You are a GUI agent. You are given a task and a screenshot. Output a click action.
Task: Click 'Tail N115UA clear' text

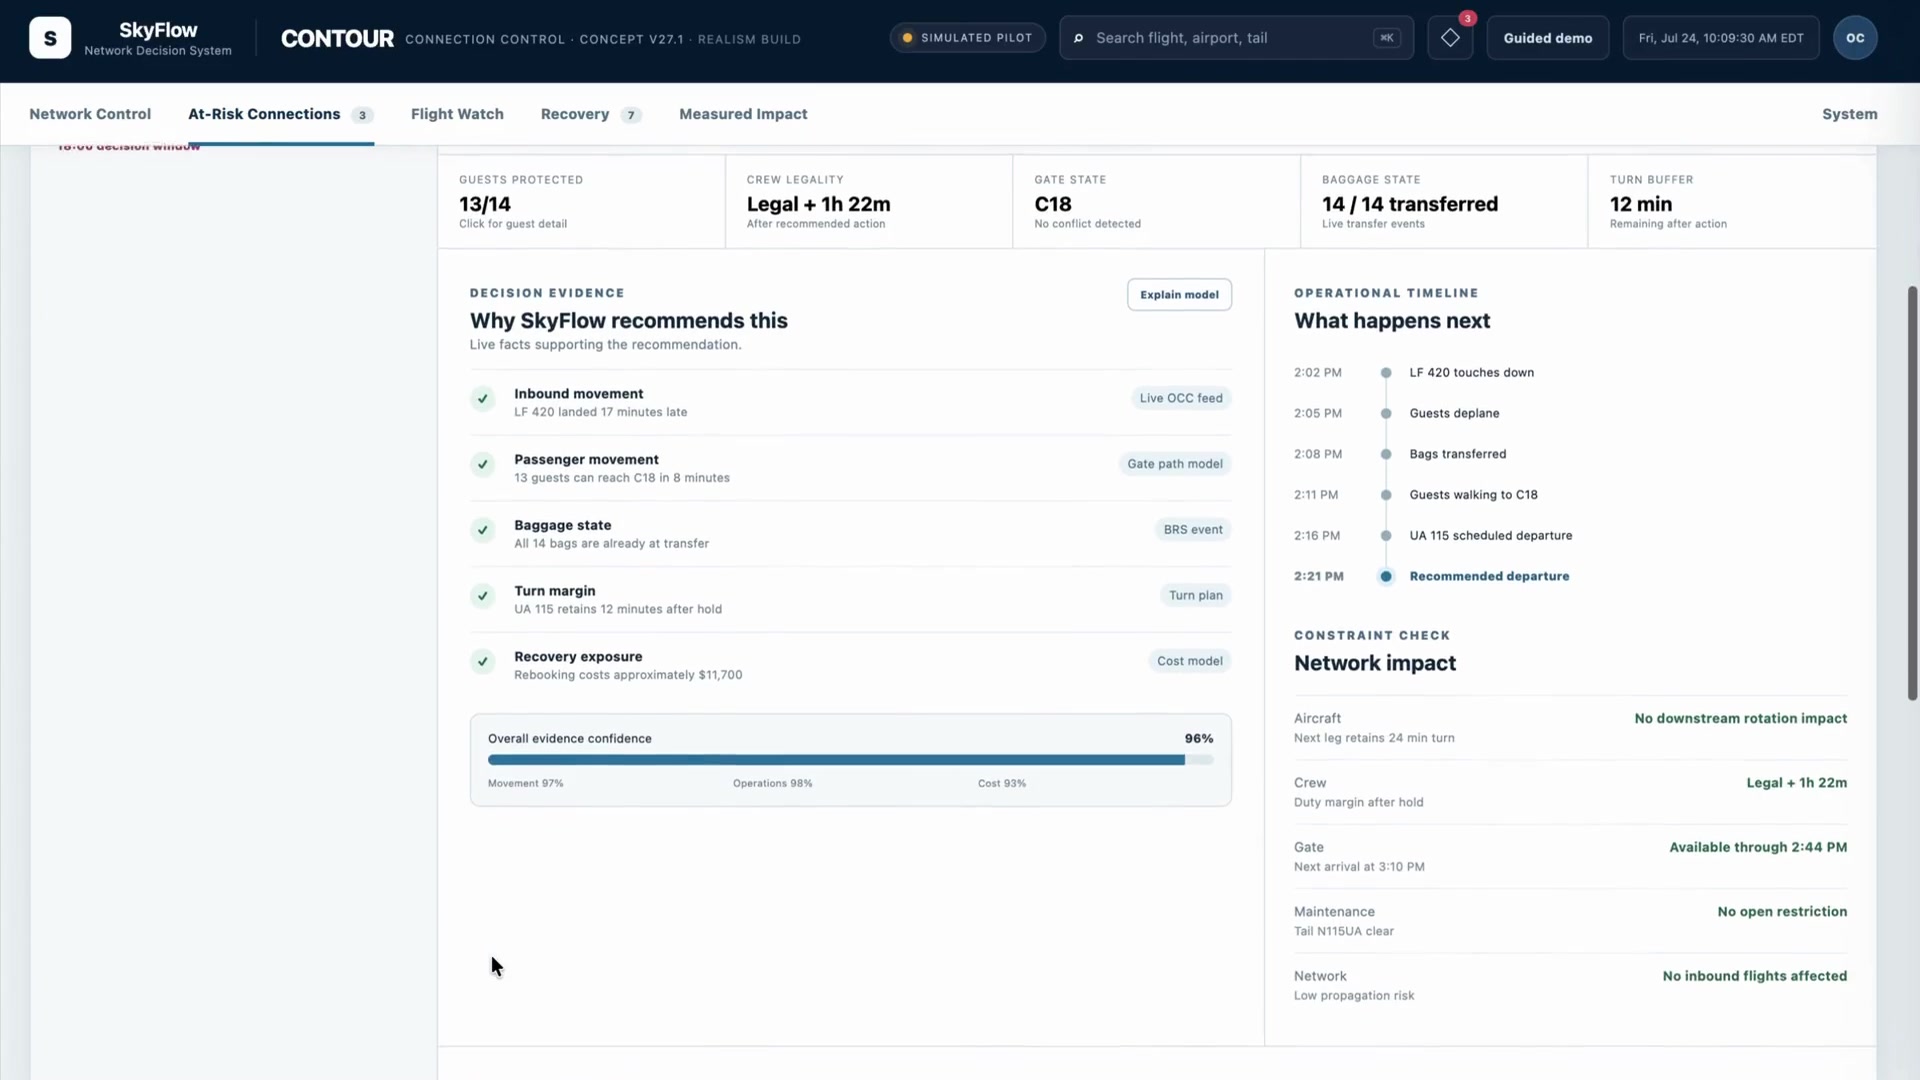[x=1343, y=931]
